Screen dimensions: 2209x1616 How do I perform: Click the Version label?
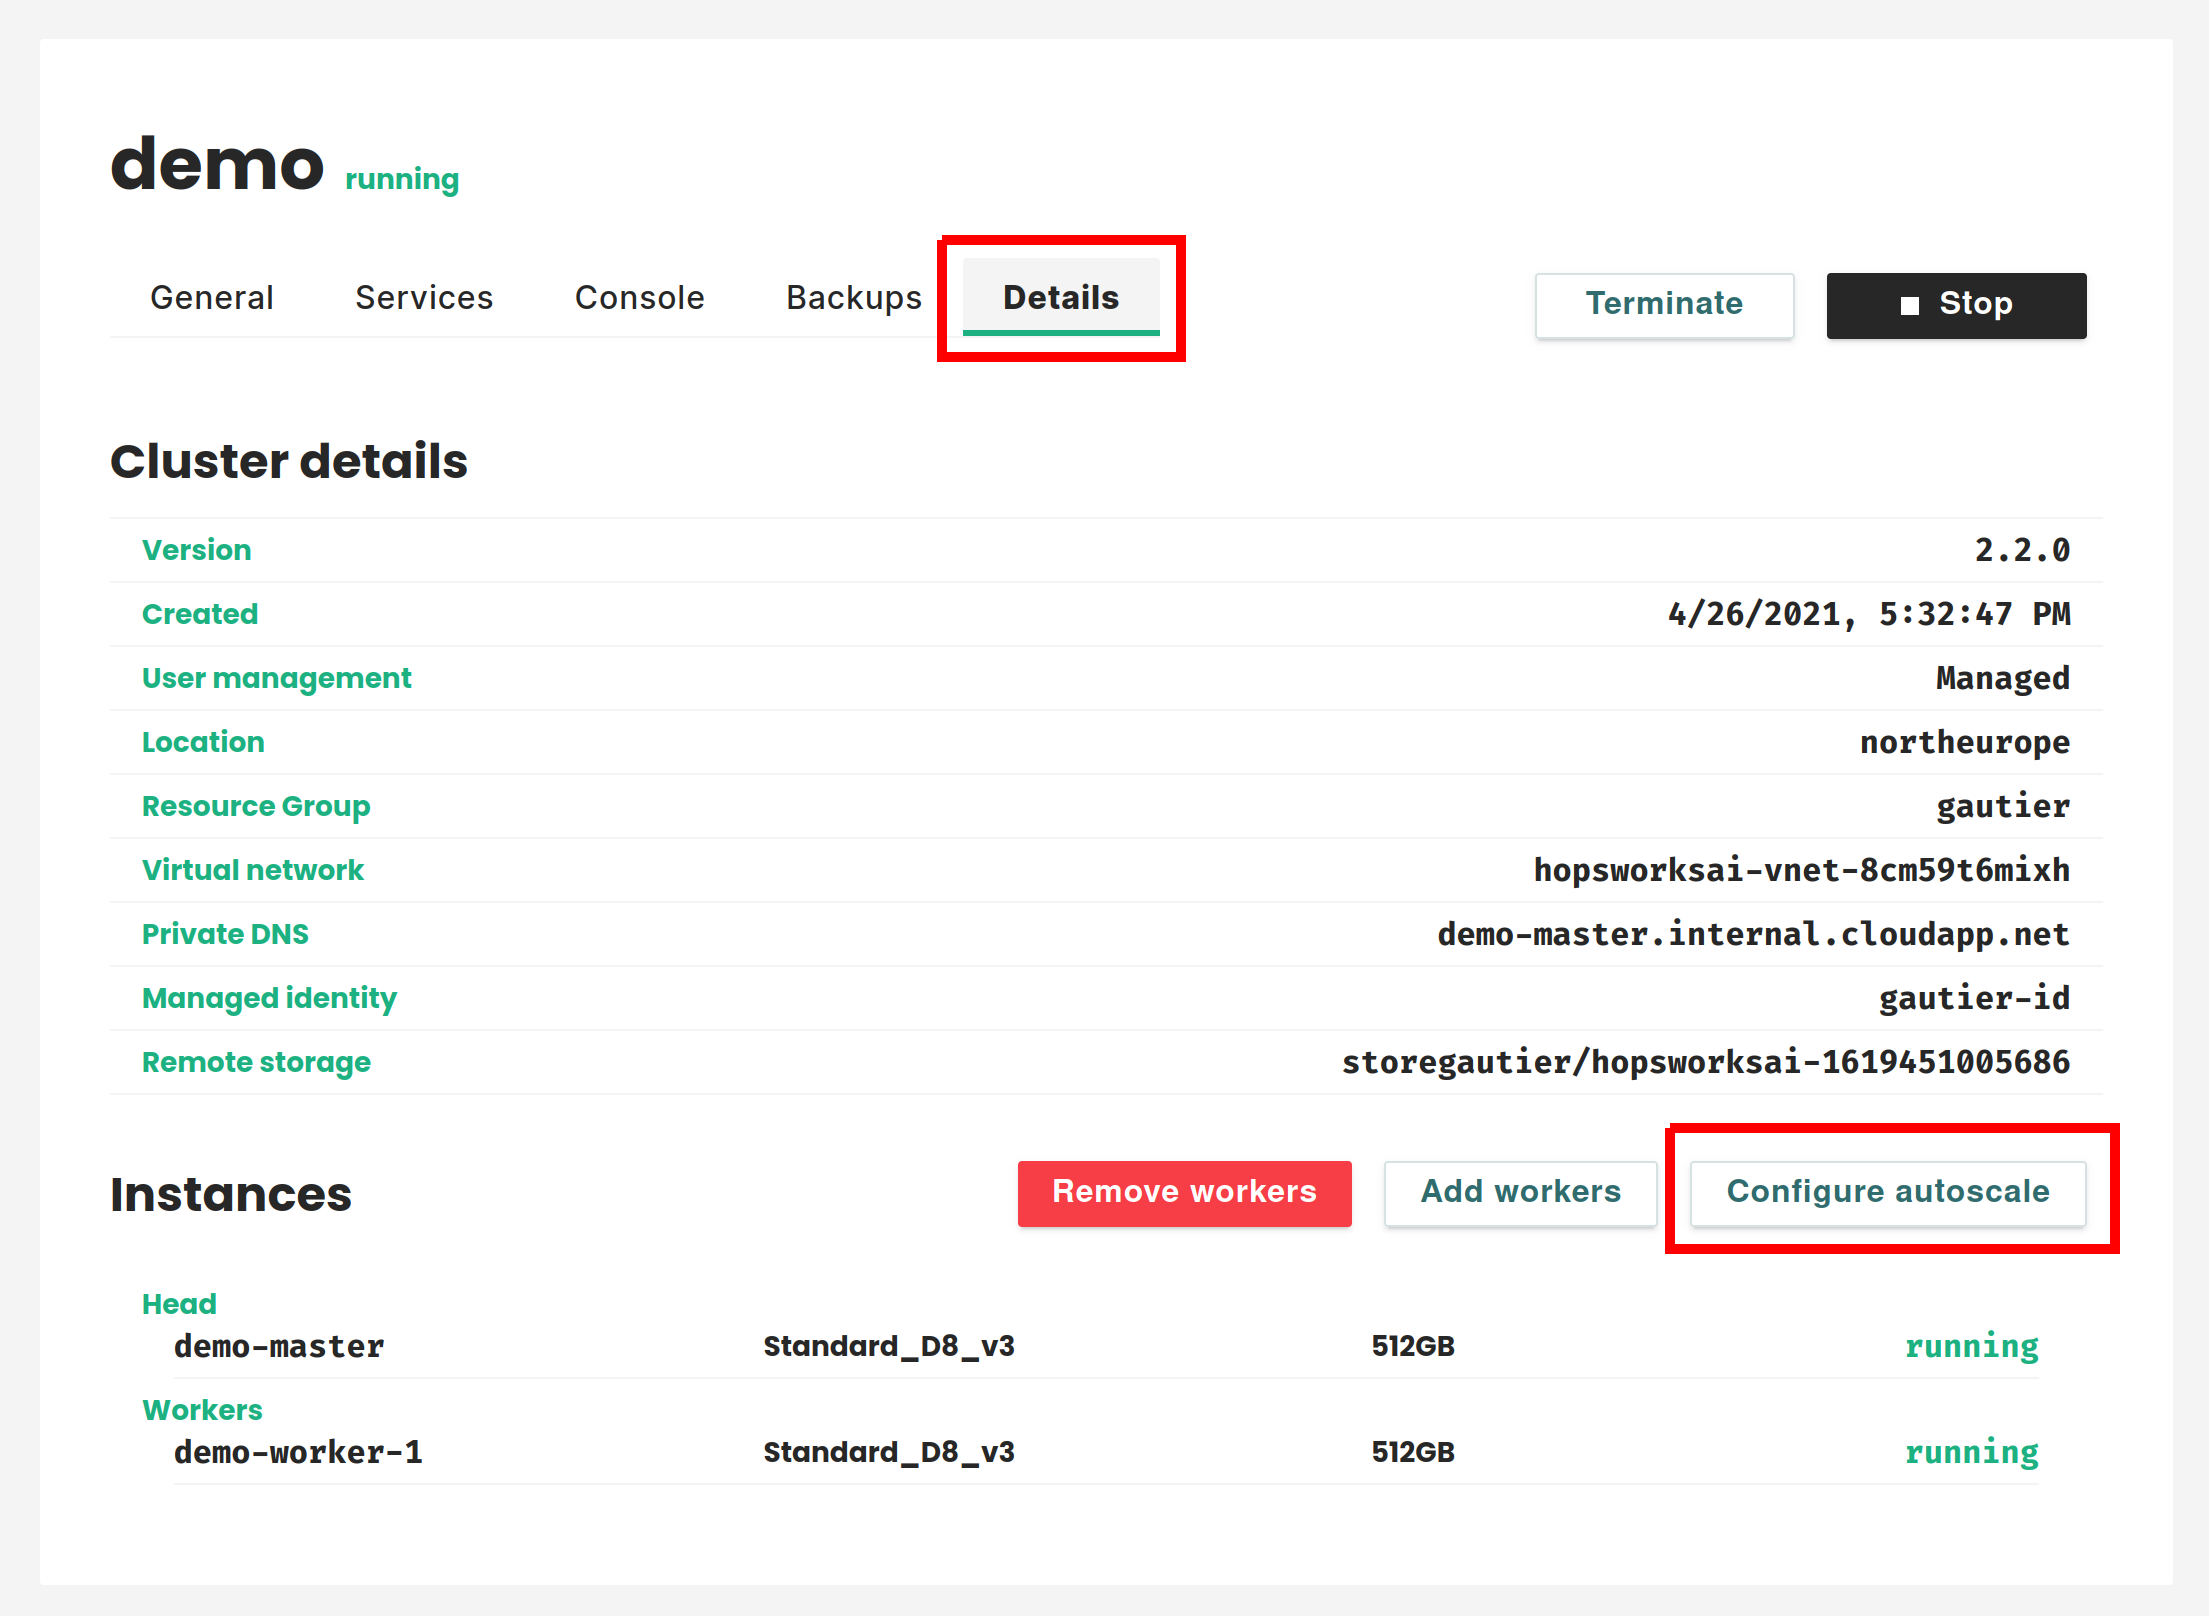pyautogui.click(x=196, y=550)
